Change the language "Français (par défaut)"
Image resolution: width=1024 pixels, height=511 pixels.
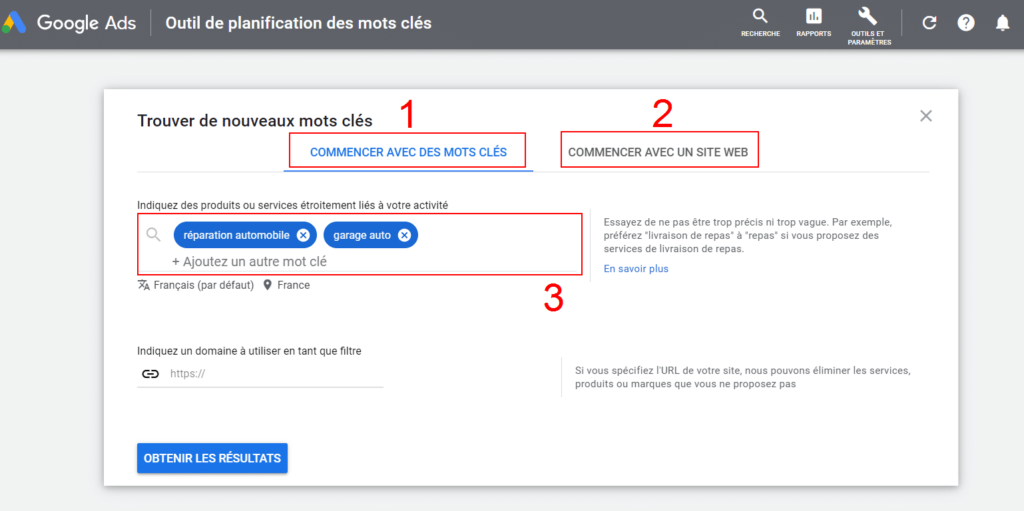pos(197,285)
